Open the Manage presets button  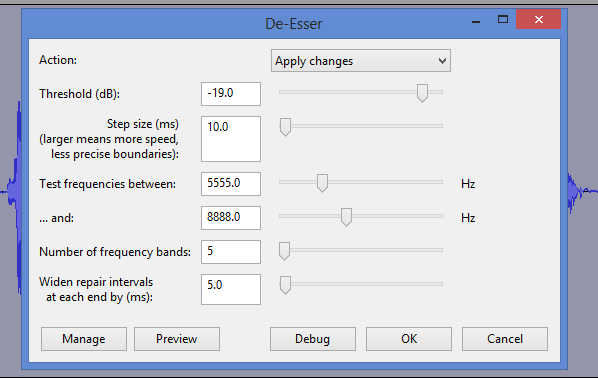(x=84, y=339)
